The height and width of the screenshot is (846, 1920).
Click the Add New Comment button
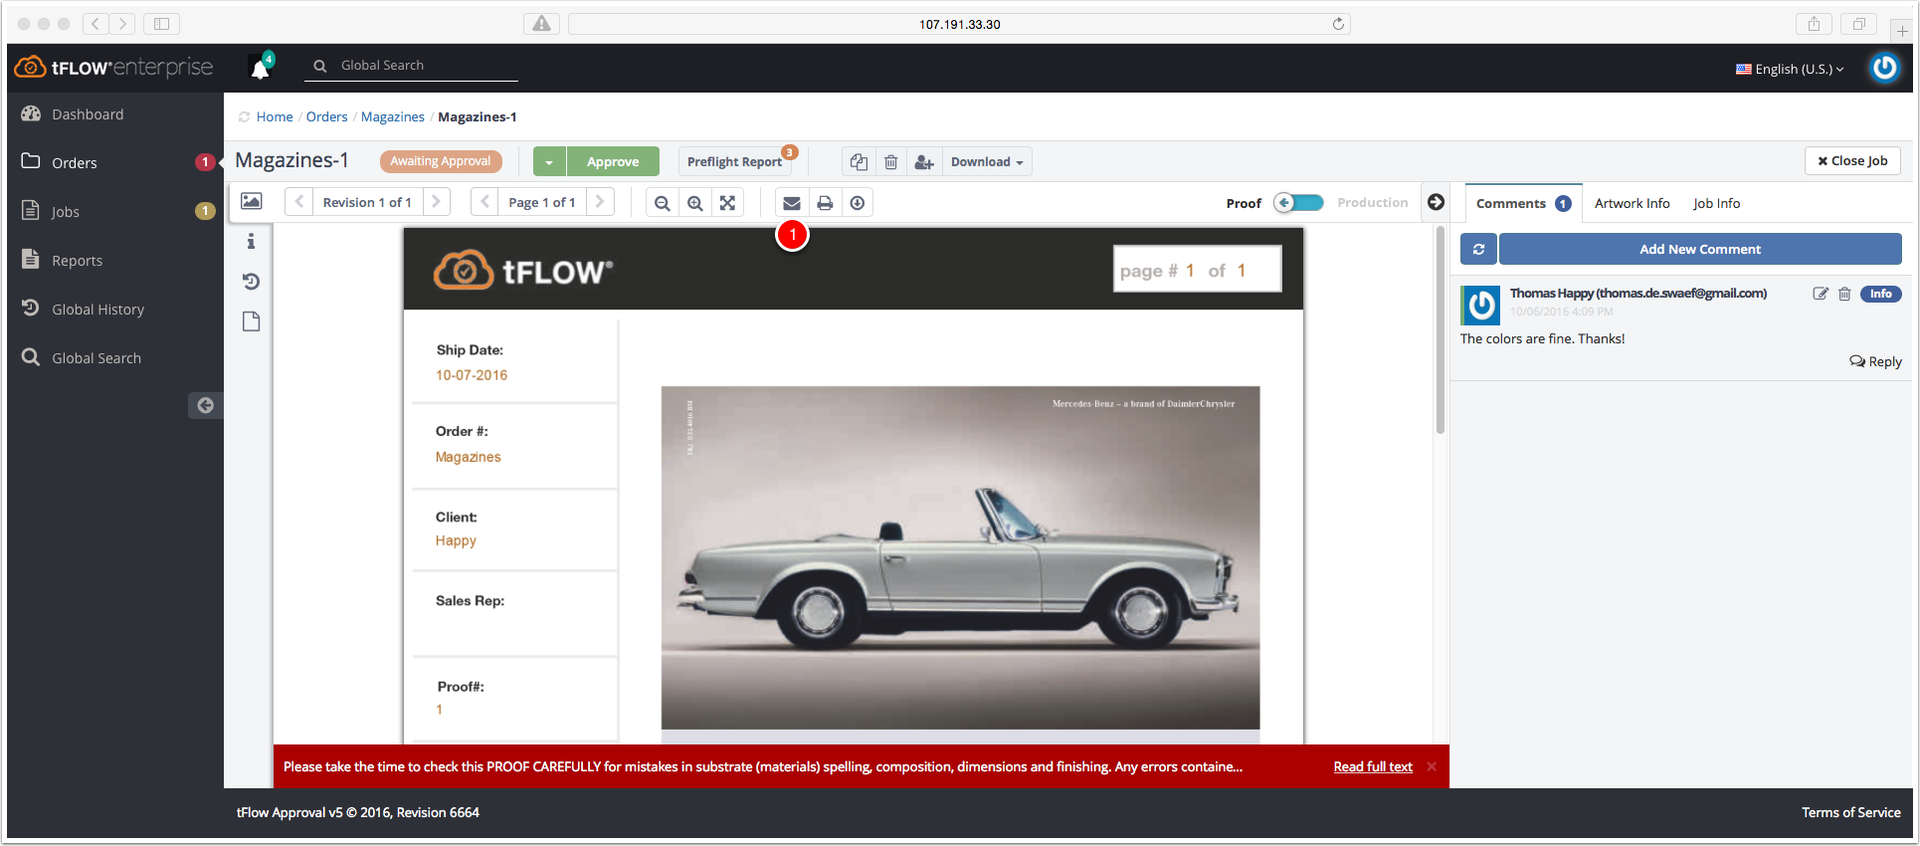point(1700,249)
